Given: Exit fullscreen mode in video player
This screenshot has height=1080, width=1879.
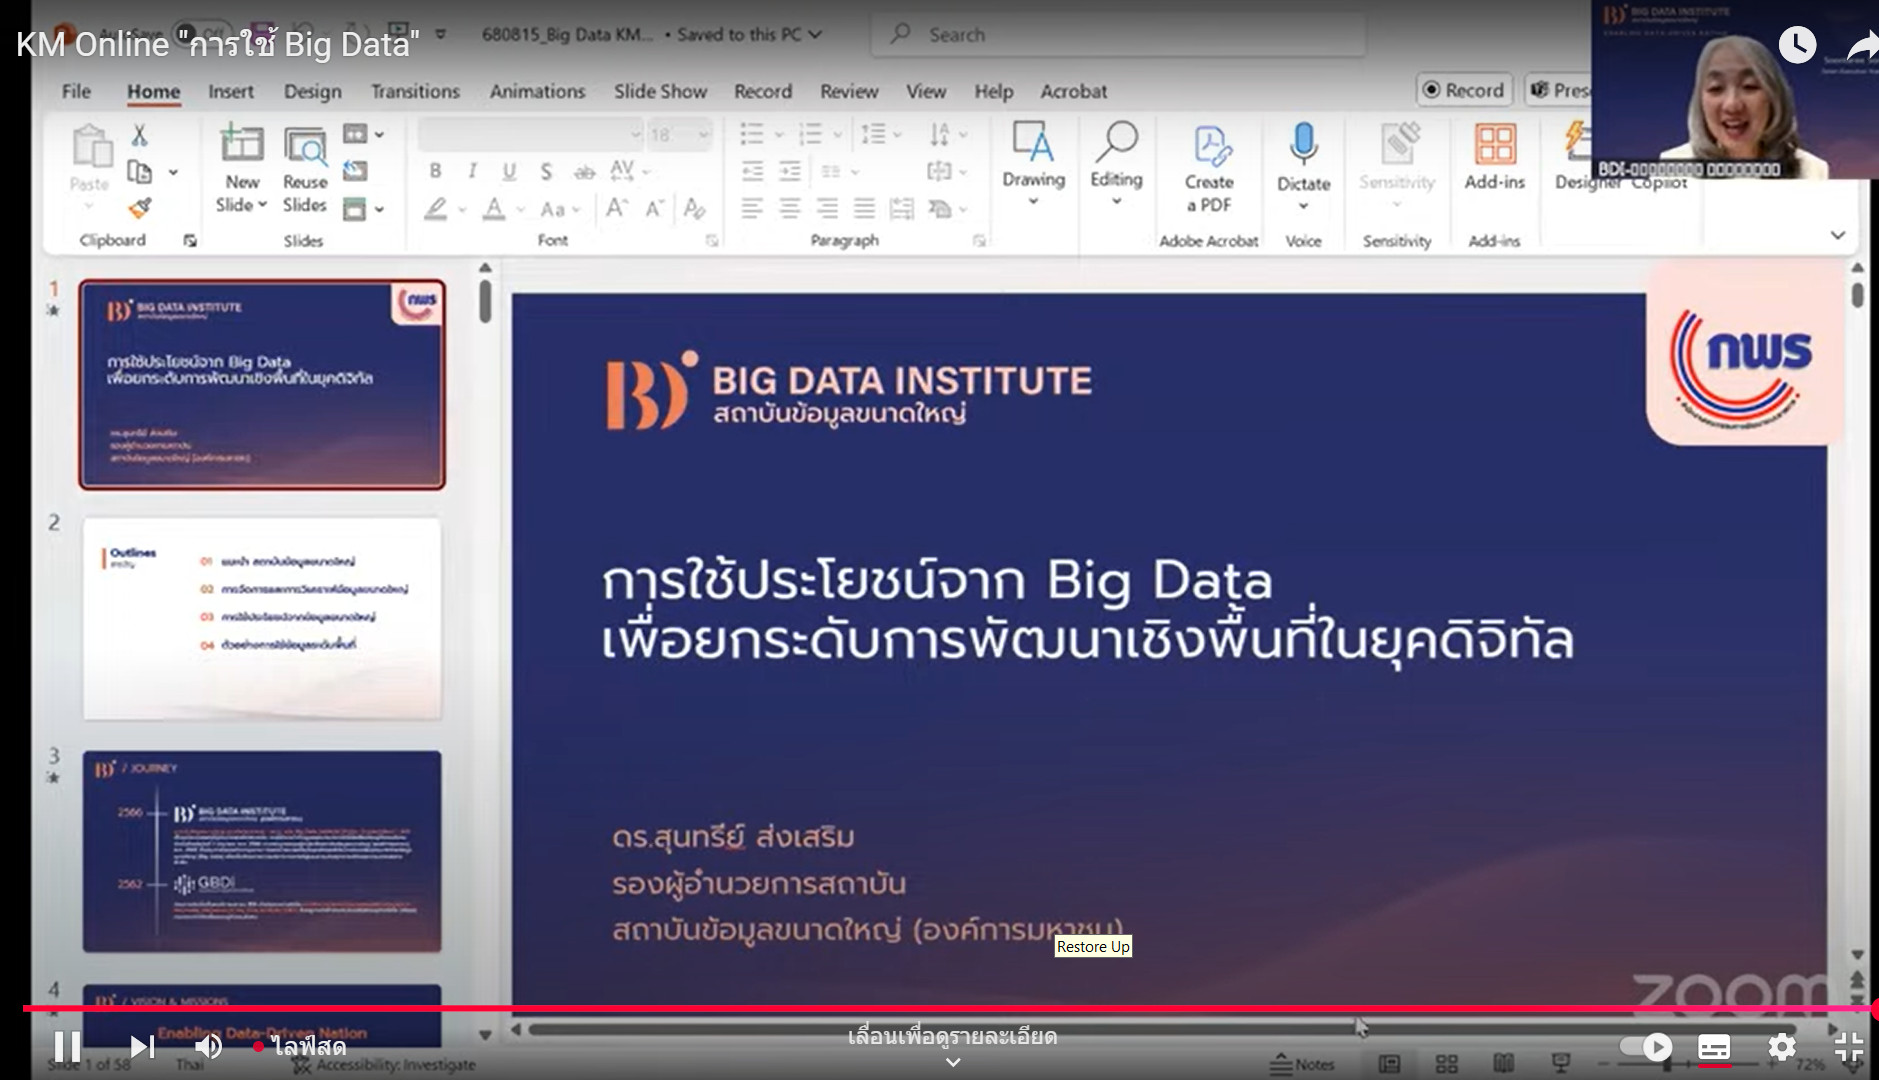Looking at the screenshot, I should pyautogui.click(x=1849, y=1047).
